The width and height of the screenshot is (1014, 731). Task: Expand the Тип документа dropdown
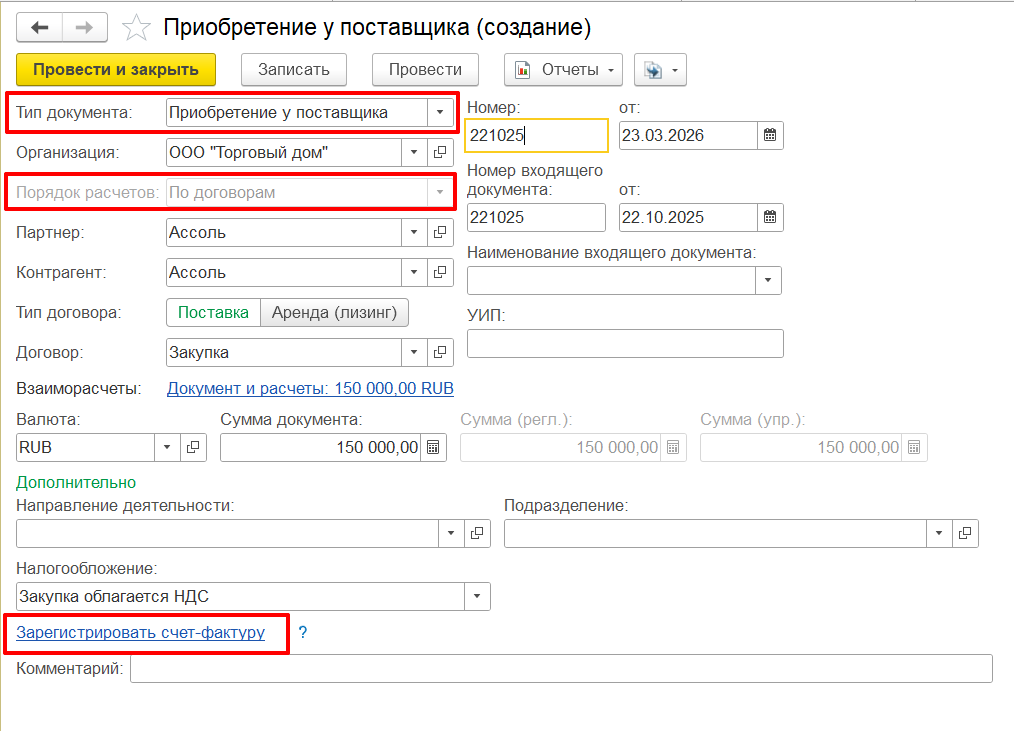tap(440, 113)
